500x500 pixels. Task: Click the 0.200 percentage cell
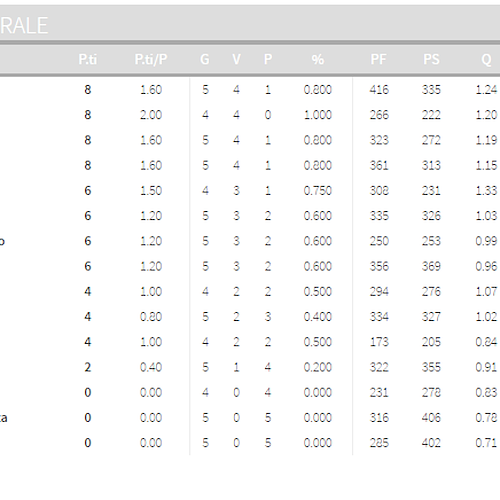(318, 367)
